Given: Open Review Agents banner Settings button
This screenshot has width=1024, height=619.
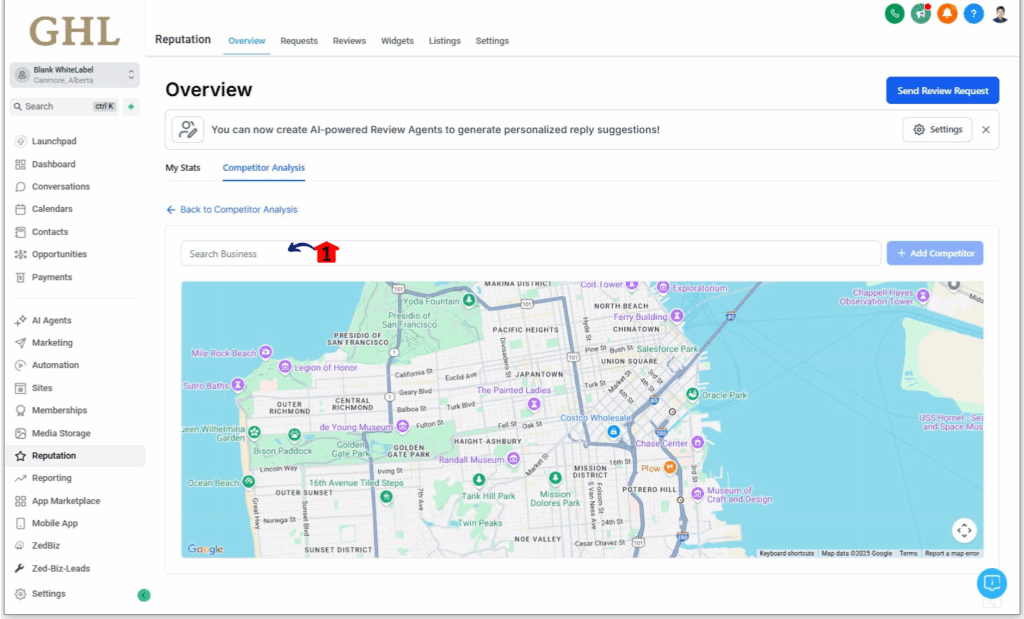Looking at the screenshot, I should [937, 129].
